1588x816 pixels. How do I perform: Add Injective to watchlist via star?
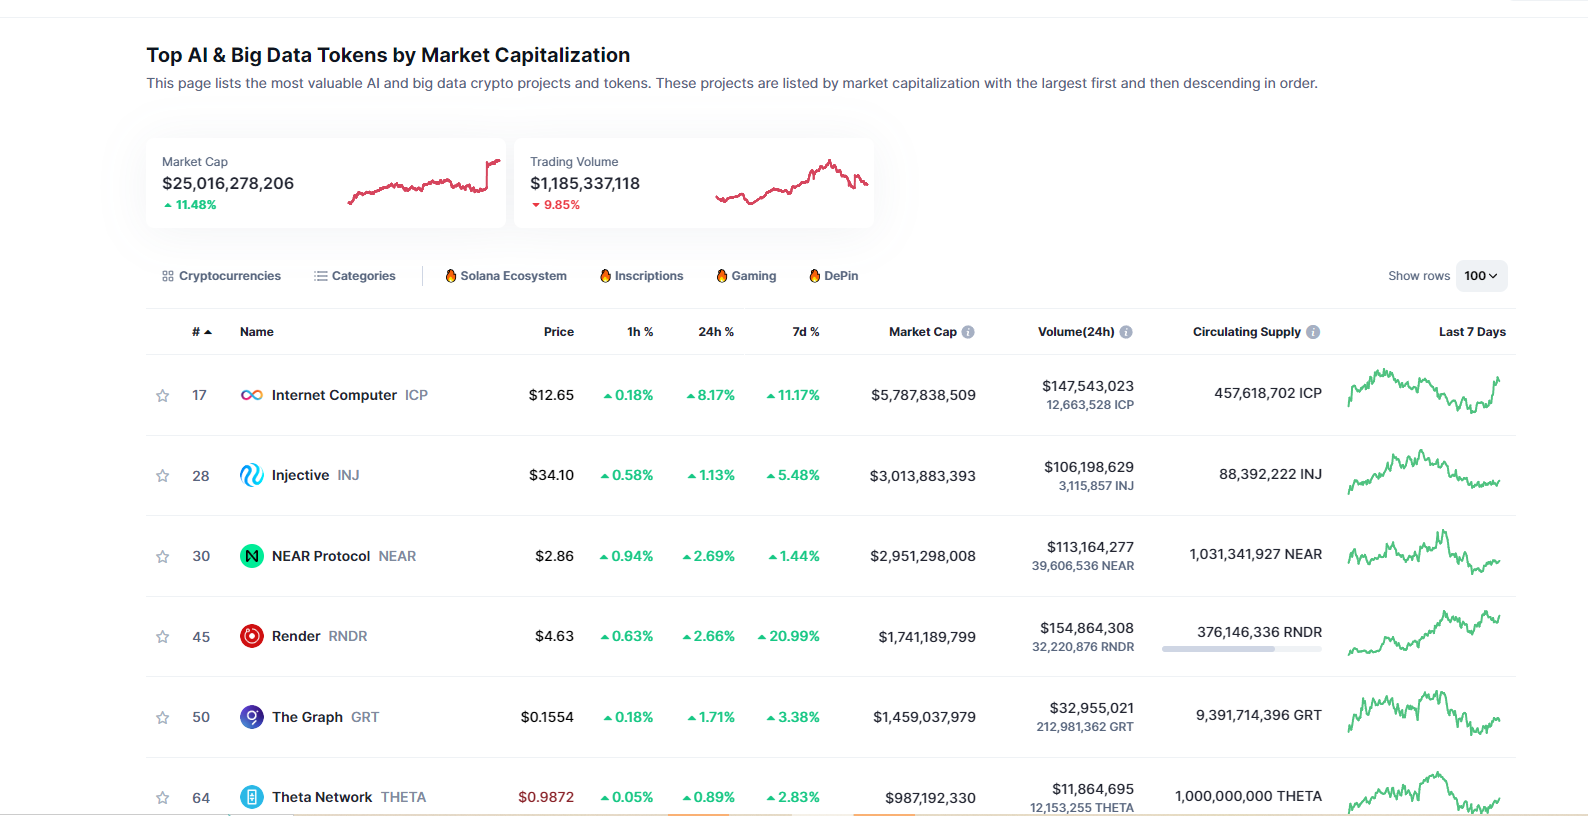point(162,476)
